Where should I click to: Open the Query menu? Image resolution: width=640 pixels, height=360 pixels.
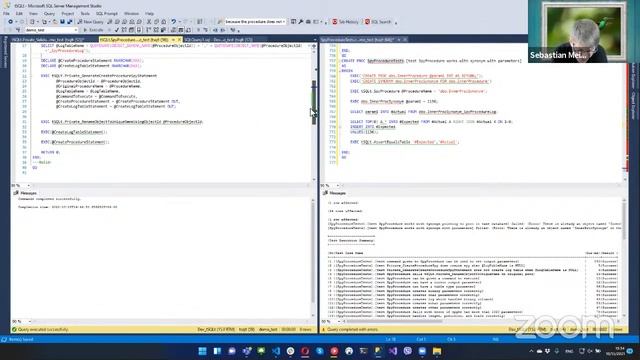coord(49,13)
